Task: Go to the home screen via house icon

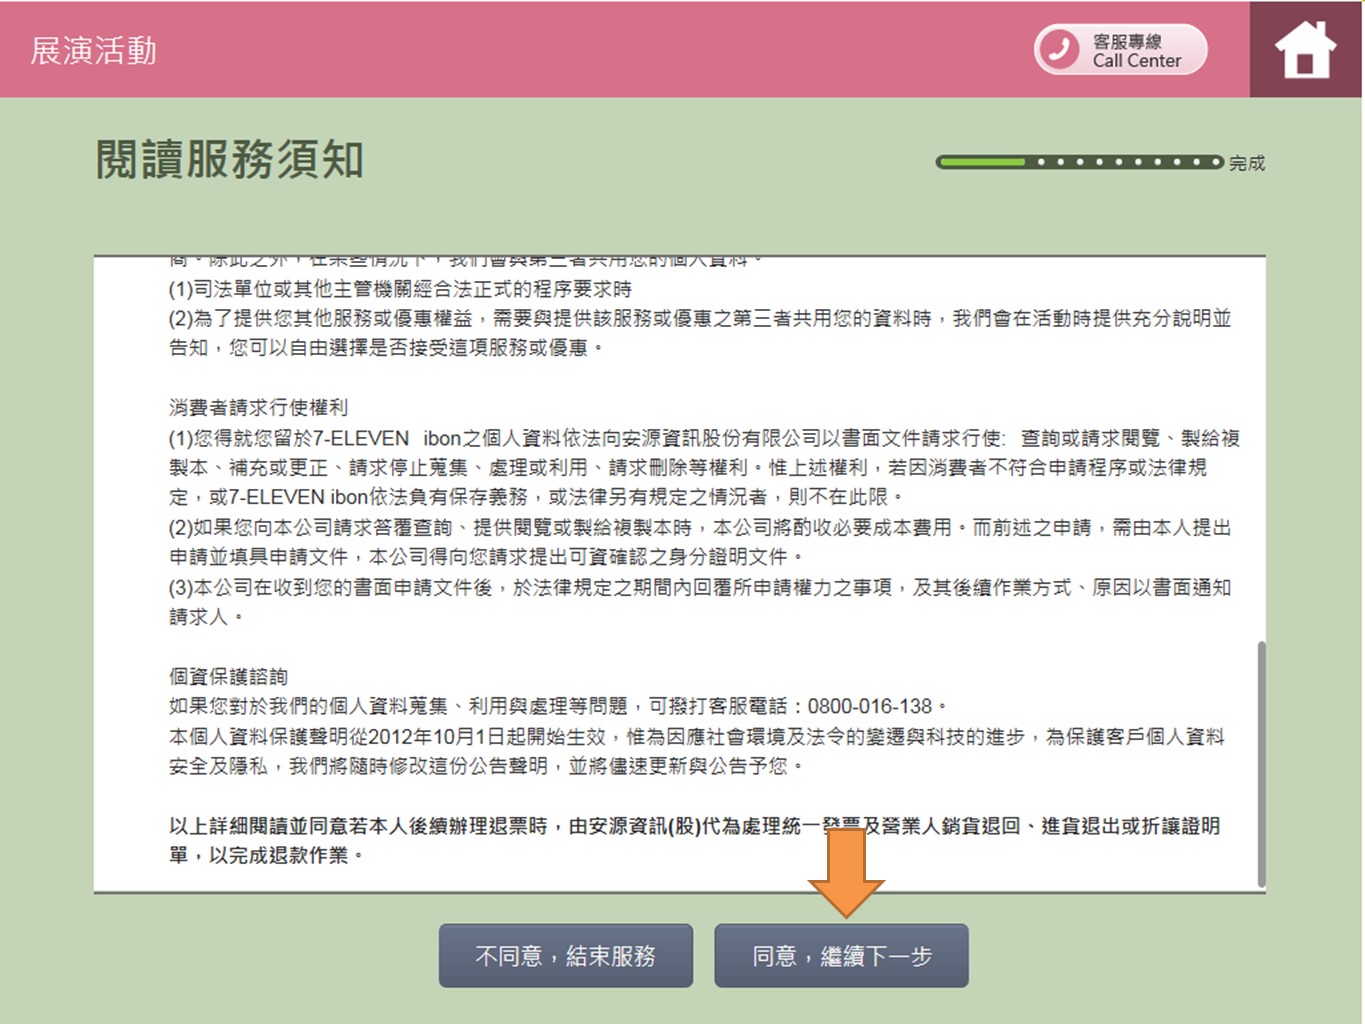Action: [x=1305, y=49]
